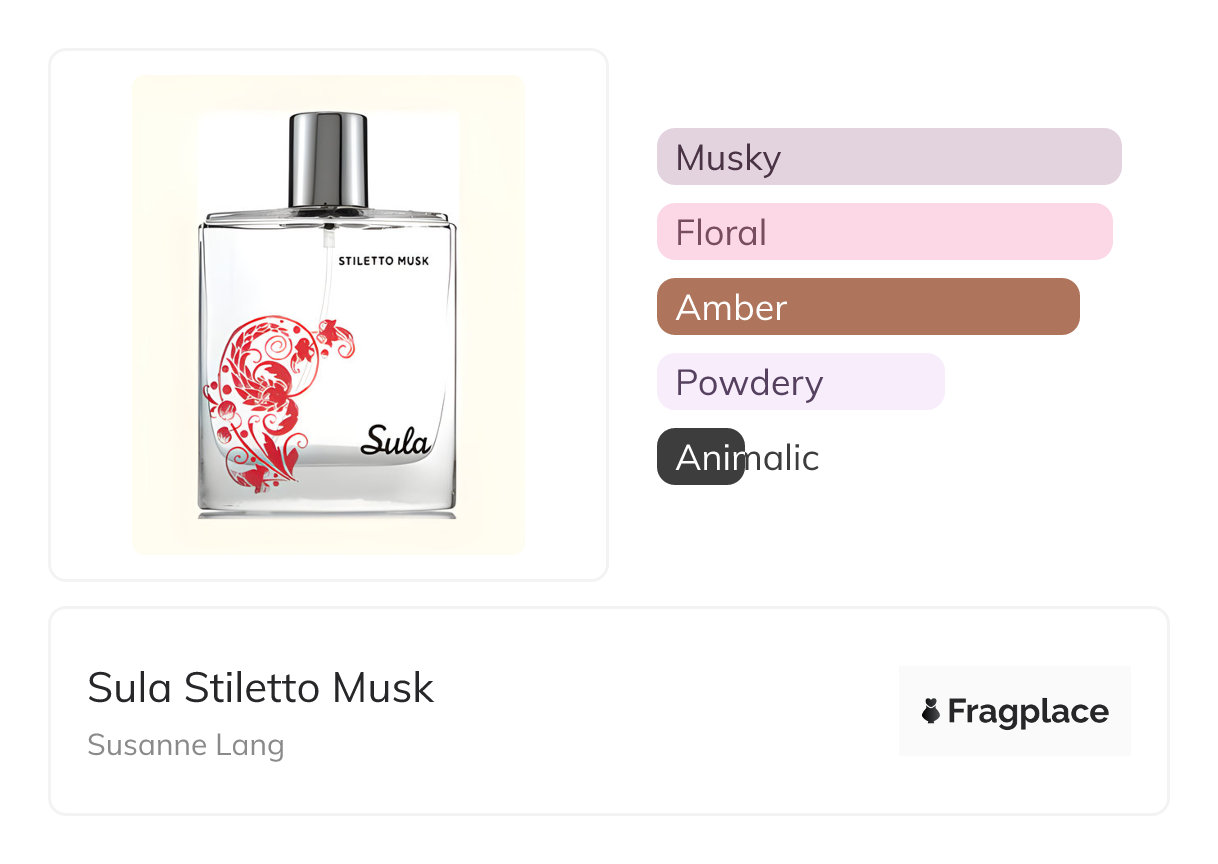Click the dark Animalic accord bar
Image resolution: width=1218 pixels, height=864 pixels.
pyautogui.click(x=700, y=457)
